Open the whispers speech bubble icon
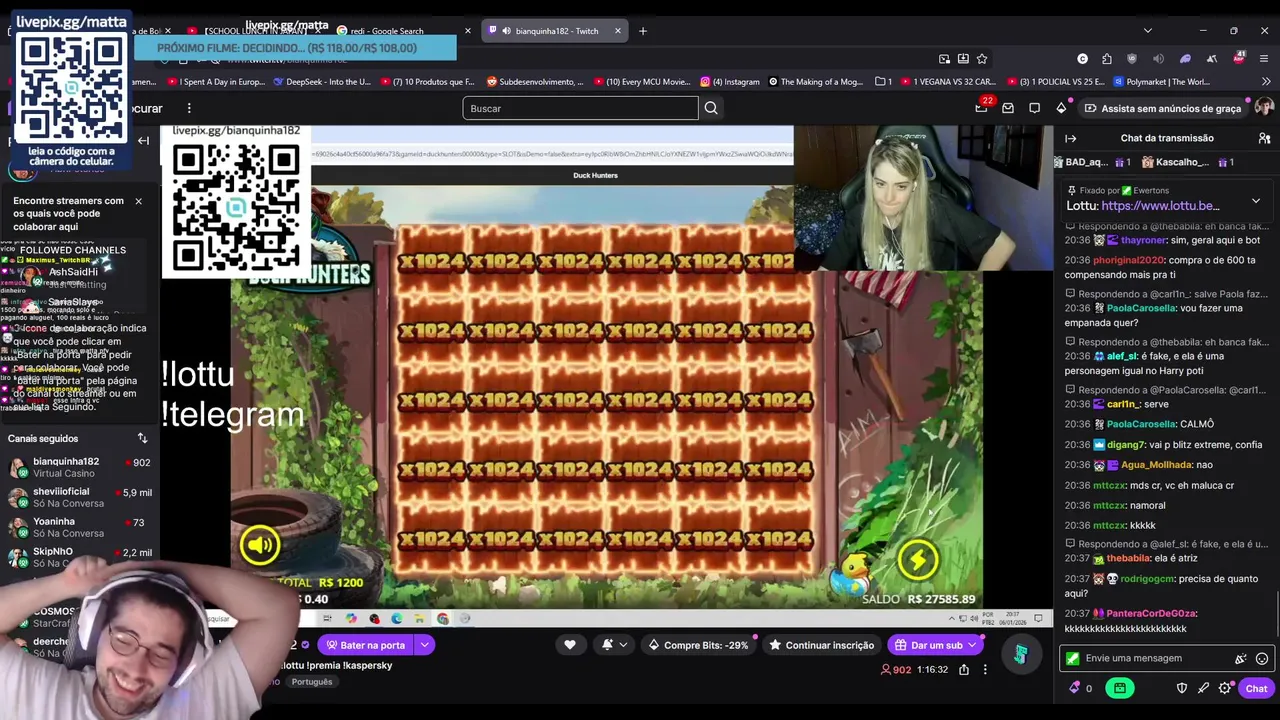Viewport: 1280px width, 720px height. [1035, 108]
